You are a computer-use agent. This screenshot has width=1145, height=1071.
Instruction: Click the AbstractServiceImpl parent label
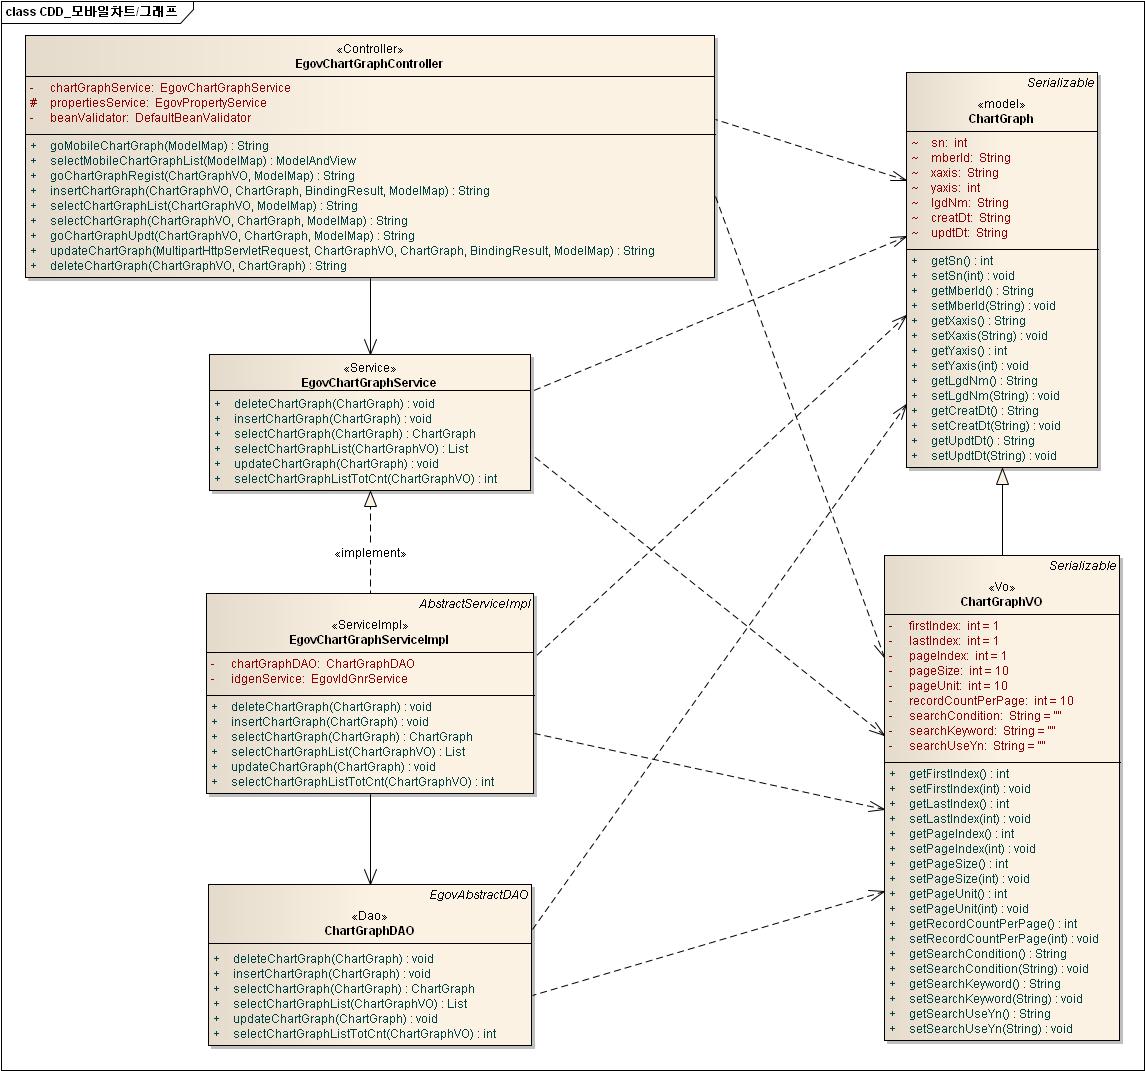coord(474,604)
